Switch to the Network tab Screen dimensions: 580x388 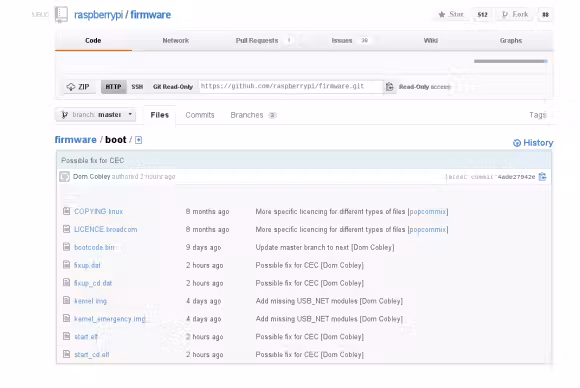pos(176,41)
